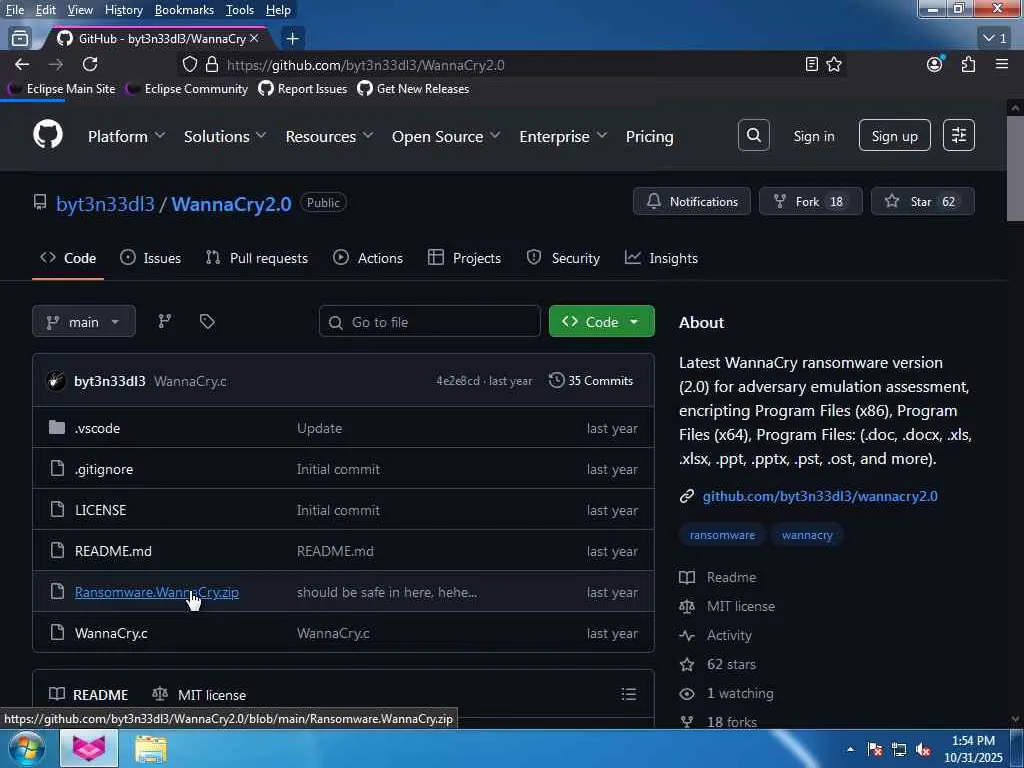Viewport: 1024px width, 768px height.
Task: Open the list all tabs dropdown
Action: [995, 38]
